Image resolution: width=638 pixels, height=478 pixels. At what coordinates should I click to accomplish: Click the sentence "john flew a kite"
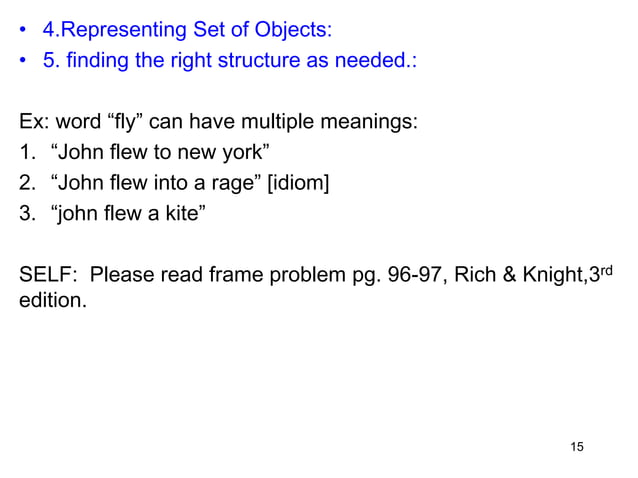[128, 213]
